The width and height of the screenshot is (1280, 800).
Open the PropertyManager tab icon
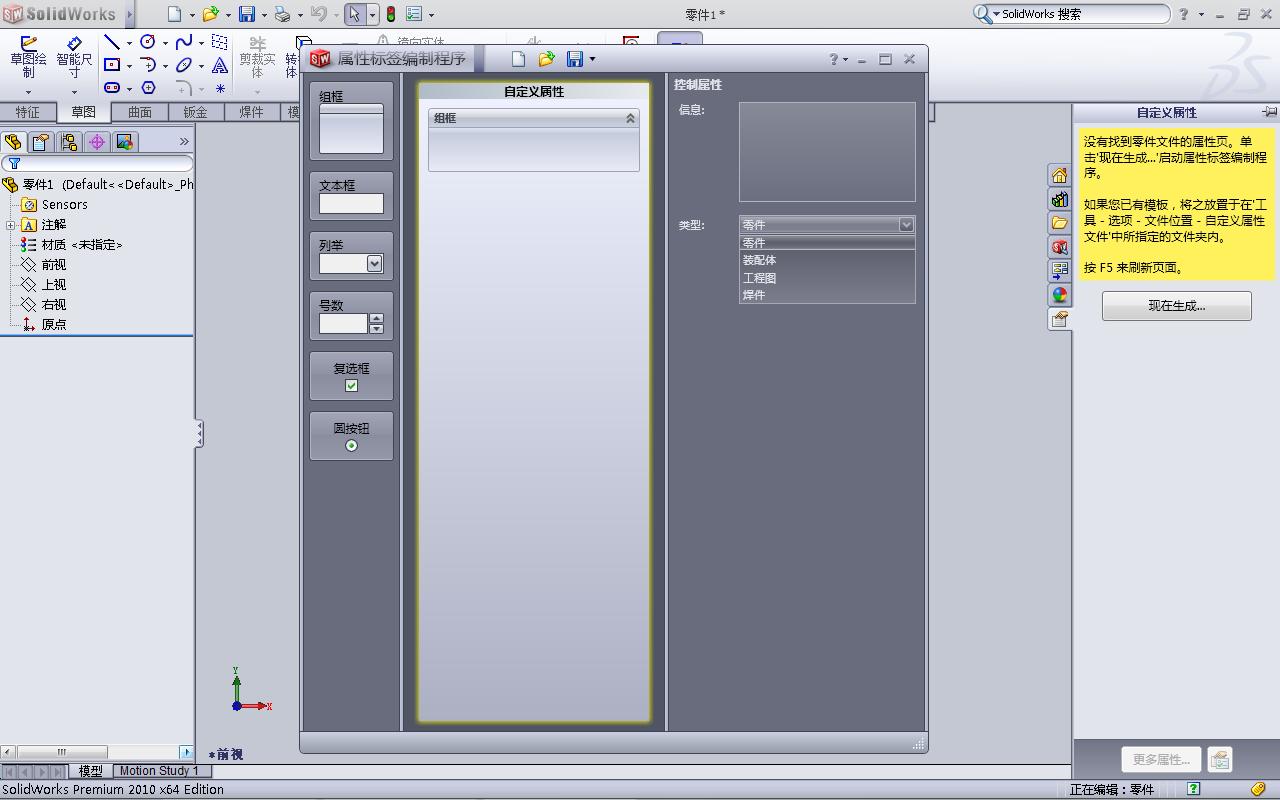[x=41, y=142]
